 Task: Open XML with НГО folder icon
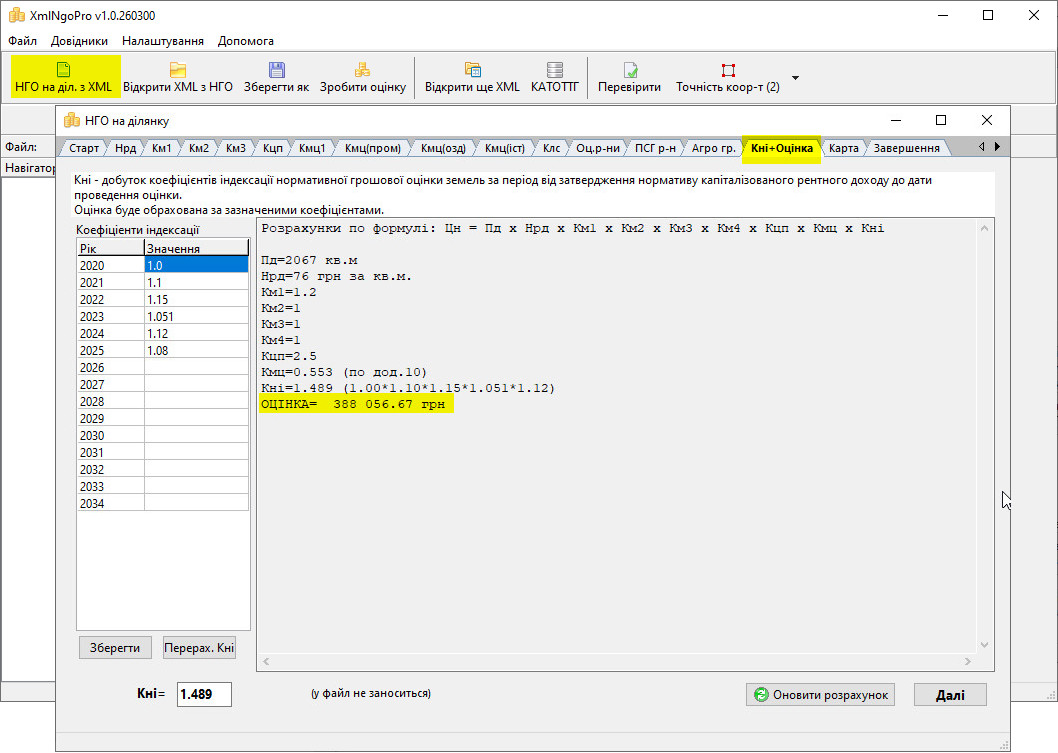(x=177, y=70)
